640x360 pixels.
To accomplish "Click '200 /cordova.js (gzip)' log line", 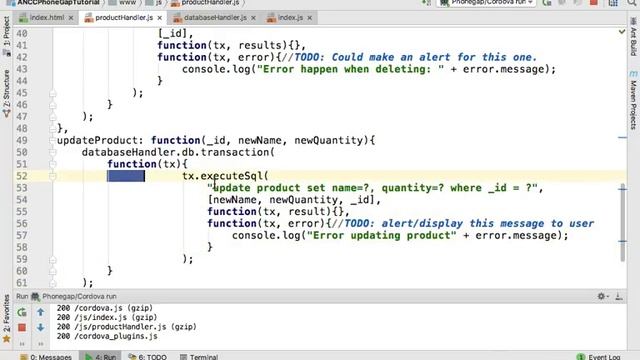I will pyautogui.click(x=105, y=308).
